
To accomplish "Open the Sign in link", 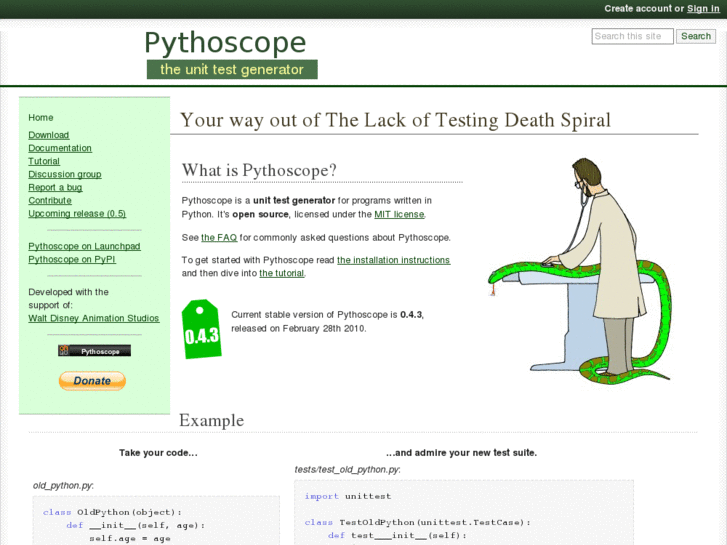I will coord(703,8).
